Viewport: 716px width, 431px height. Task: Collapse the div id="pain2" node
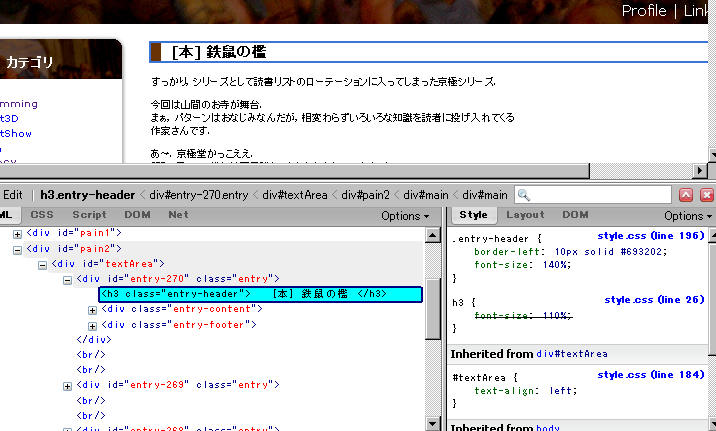pos(17,250)
